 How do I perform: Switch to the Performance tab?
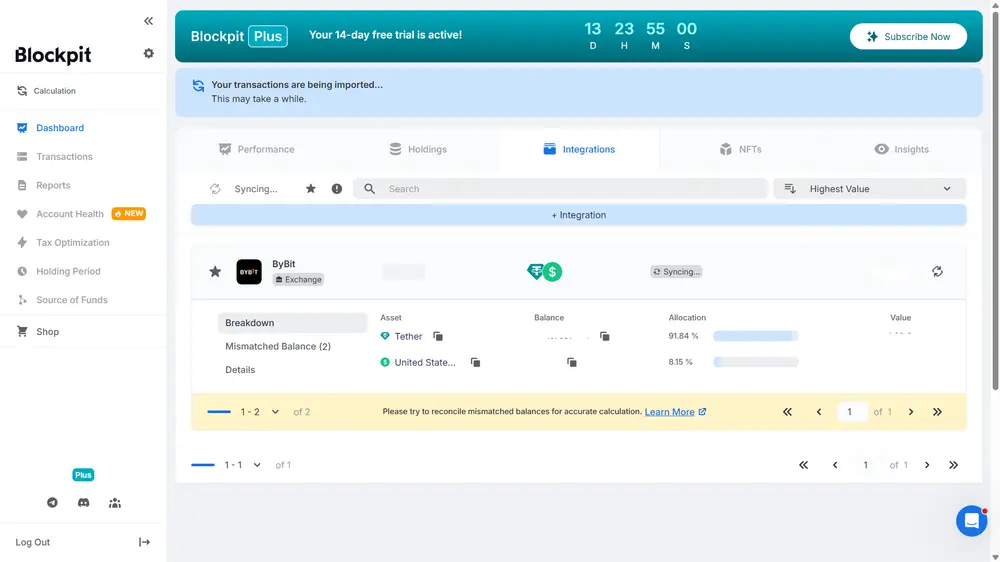pos(256,149)
